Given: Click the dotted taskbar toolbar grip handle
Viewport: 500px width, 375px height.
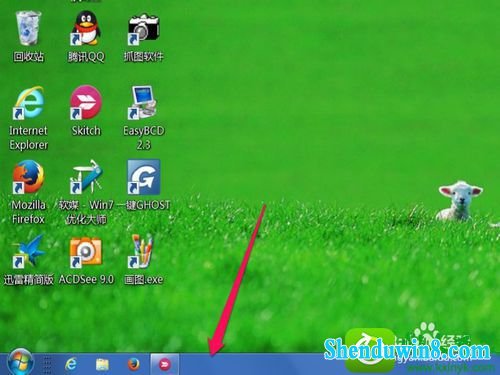Looking at the screenshot, I should tap(47, 365).
